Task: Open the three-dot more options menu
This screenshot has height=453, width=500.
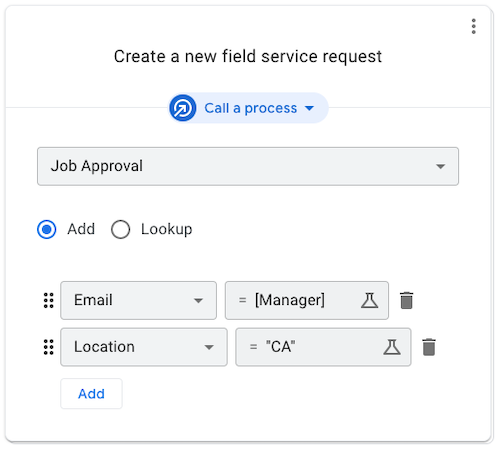Action: (473, 26)
